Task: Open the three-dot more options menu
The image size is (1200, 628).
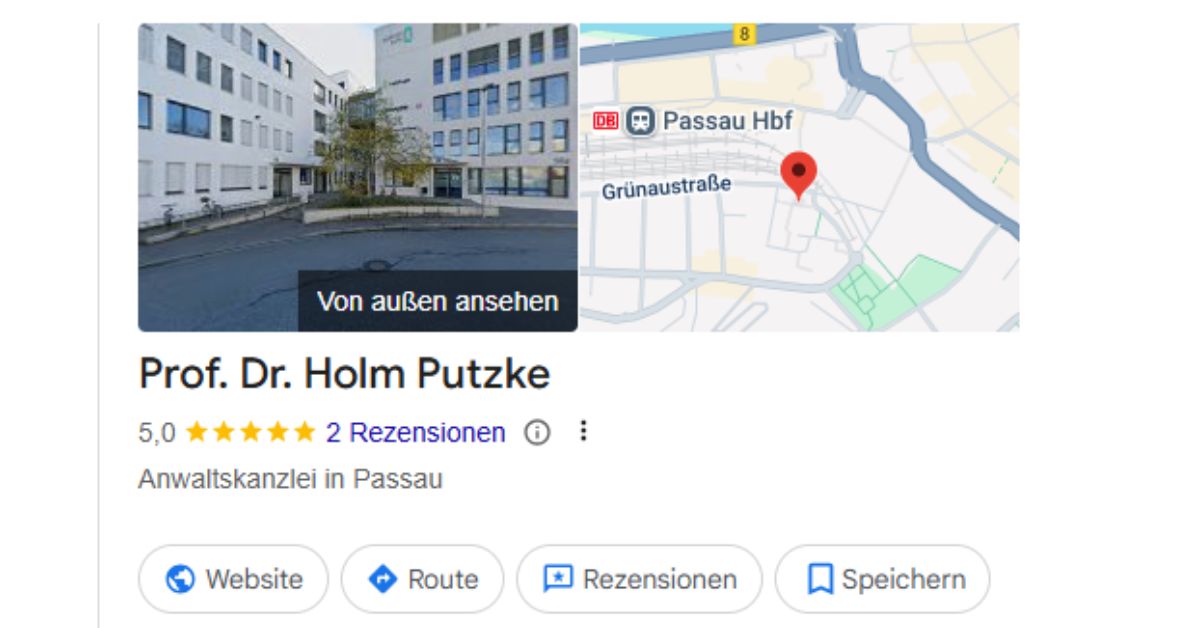Action: (584, 432)
